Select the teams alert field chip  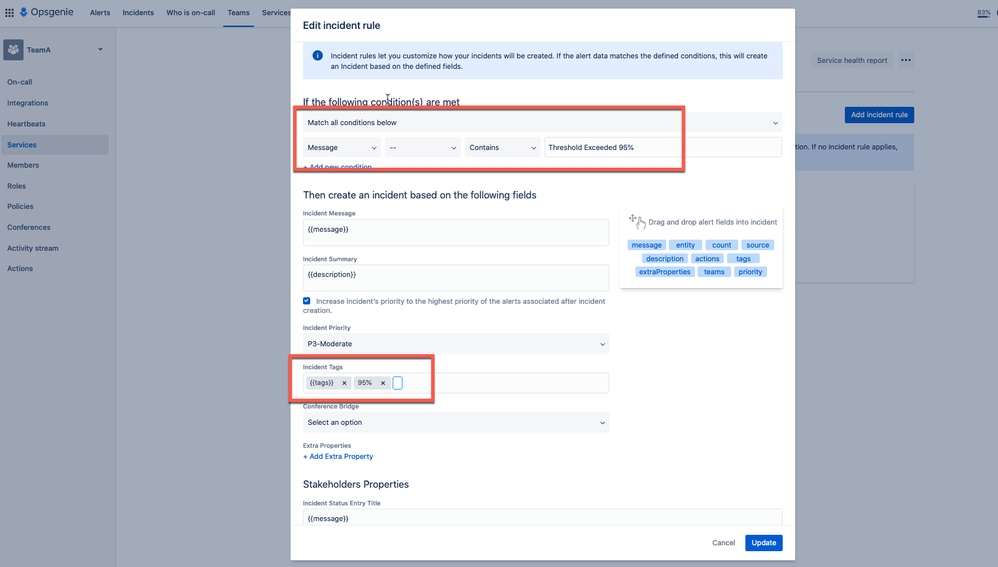point(714,272)
